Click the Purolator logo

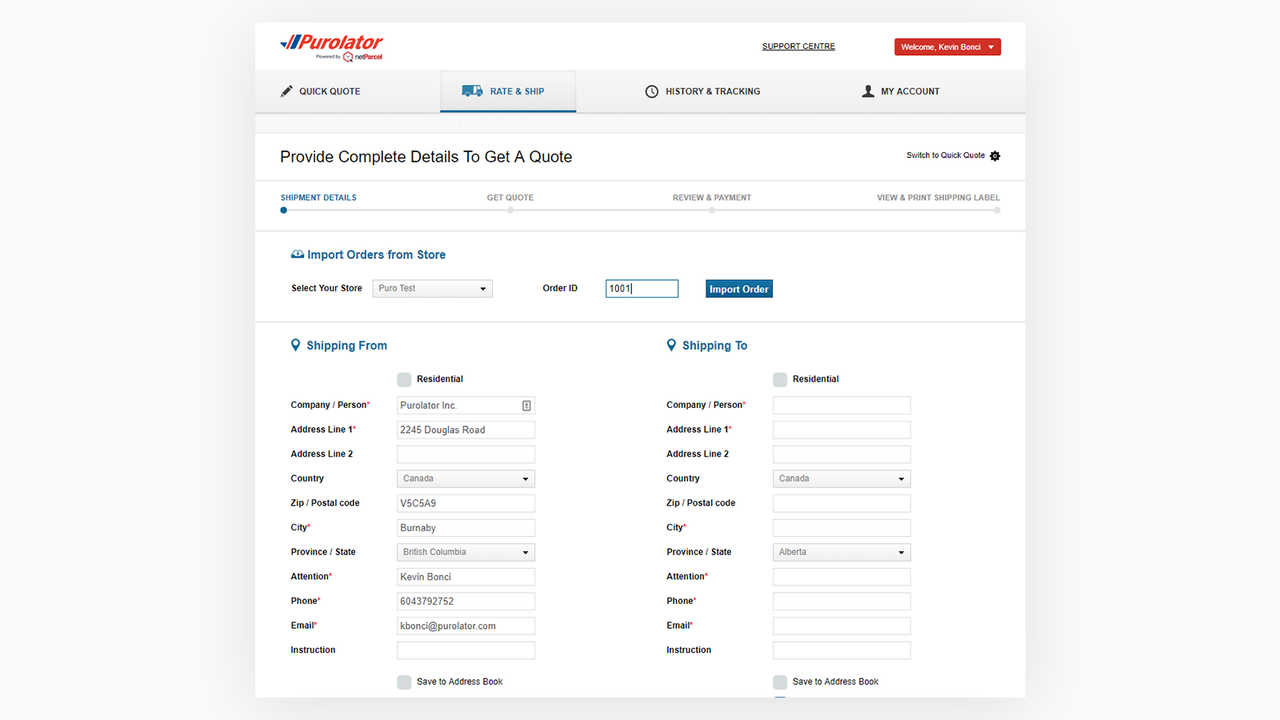(332, 47)
